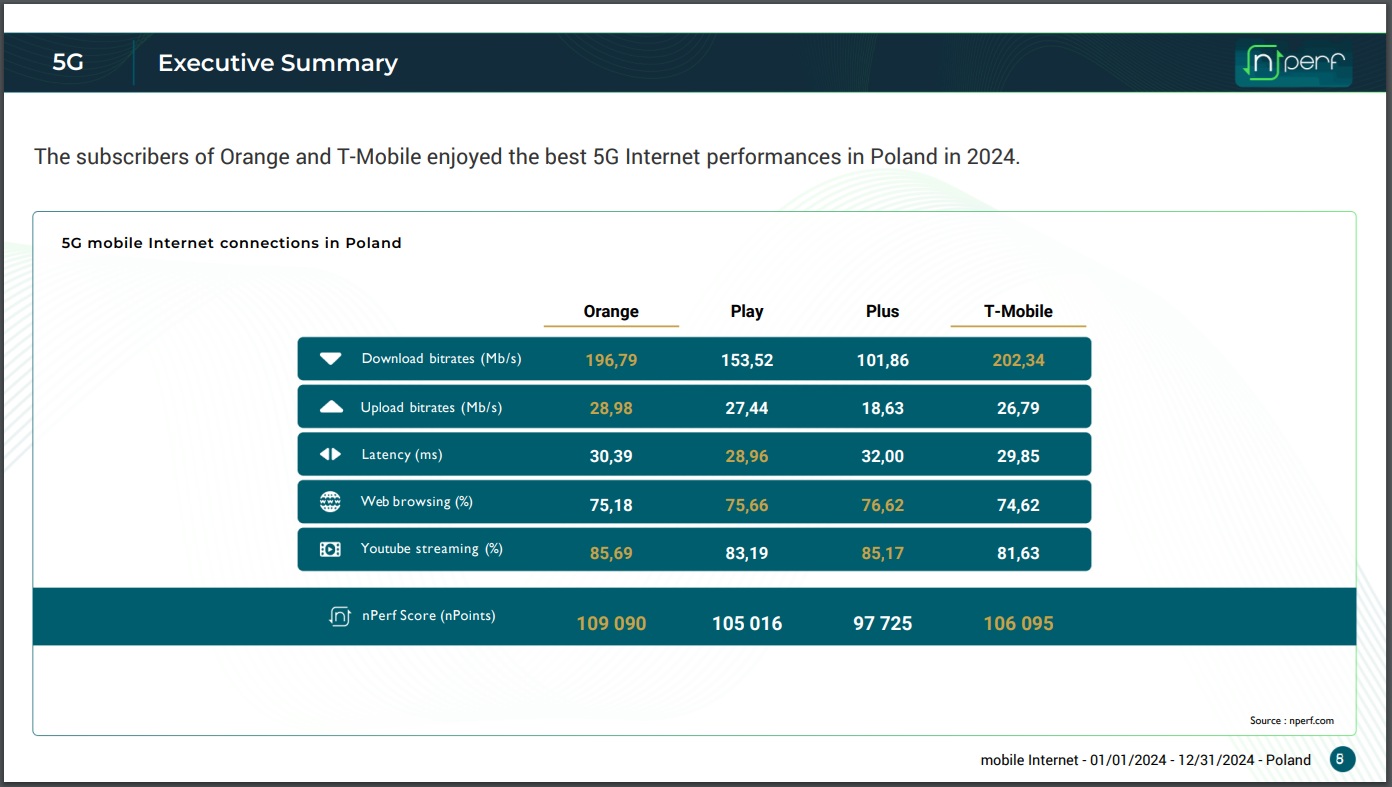Click the Web browsing (%) label
1392x787 pixels.
click(416, 501)
